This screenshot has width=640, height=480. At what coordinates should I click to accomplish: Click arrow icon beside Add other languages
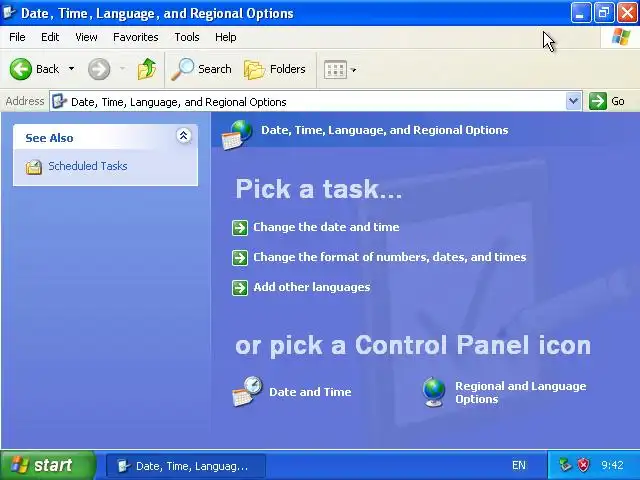pyautogui.click(x=240, y=288)
